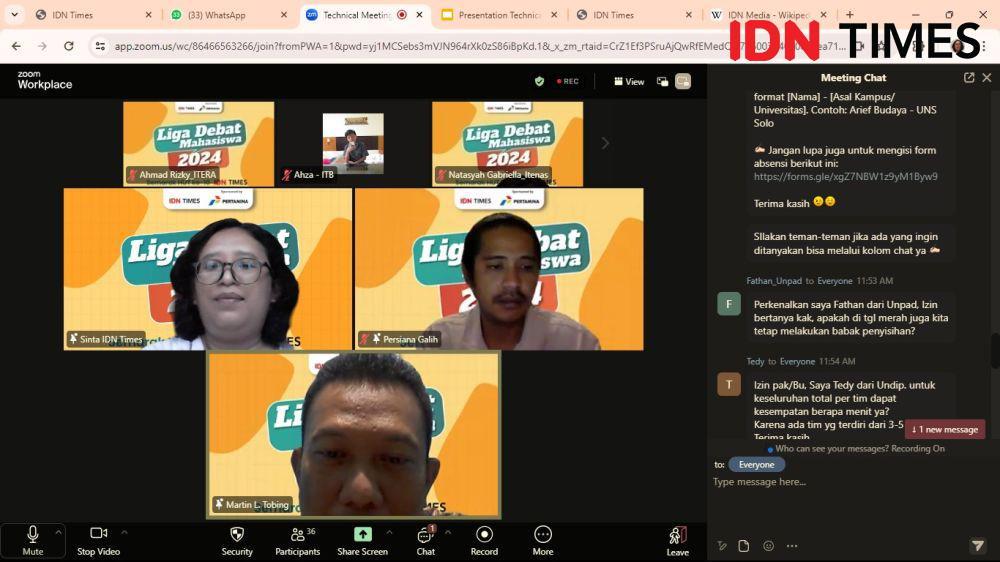Click Tedy avatar in chat
This screenshot has height=562, width=1000.
point(729,384)
